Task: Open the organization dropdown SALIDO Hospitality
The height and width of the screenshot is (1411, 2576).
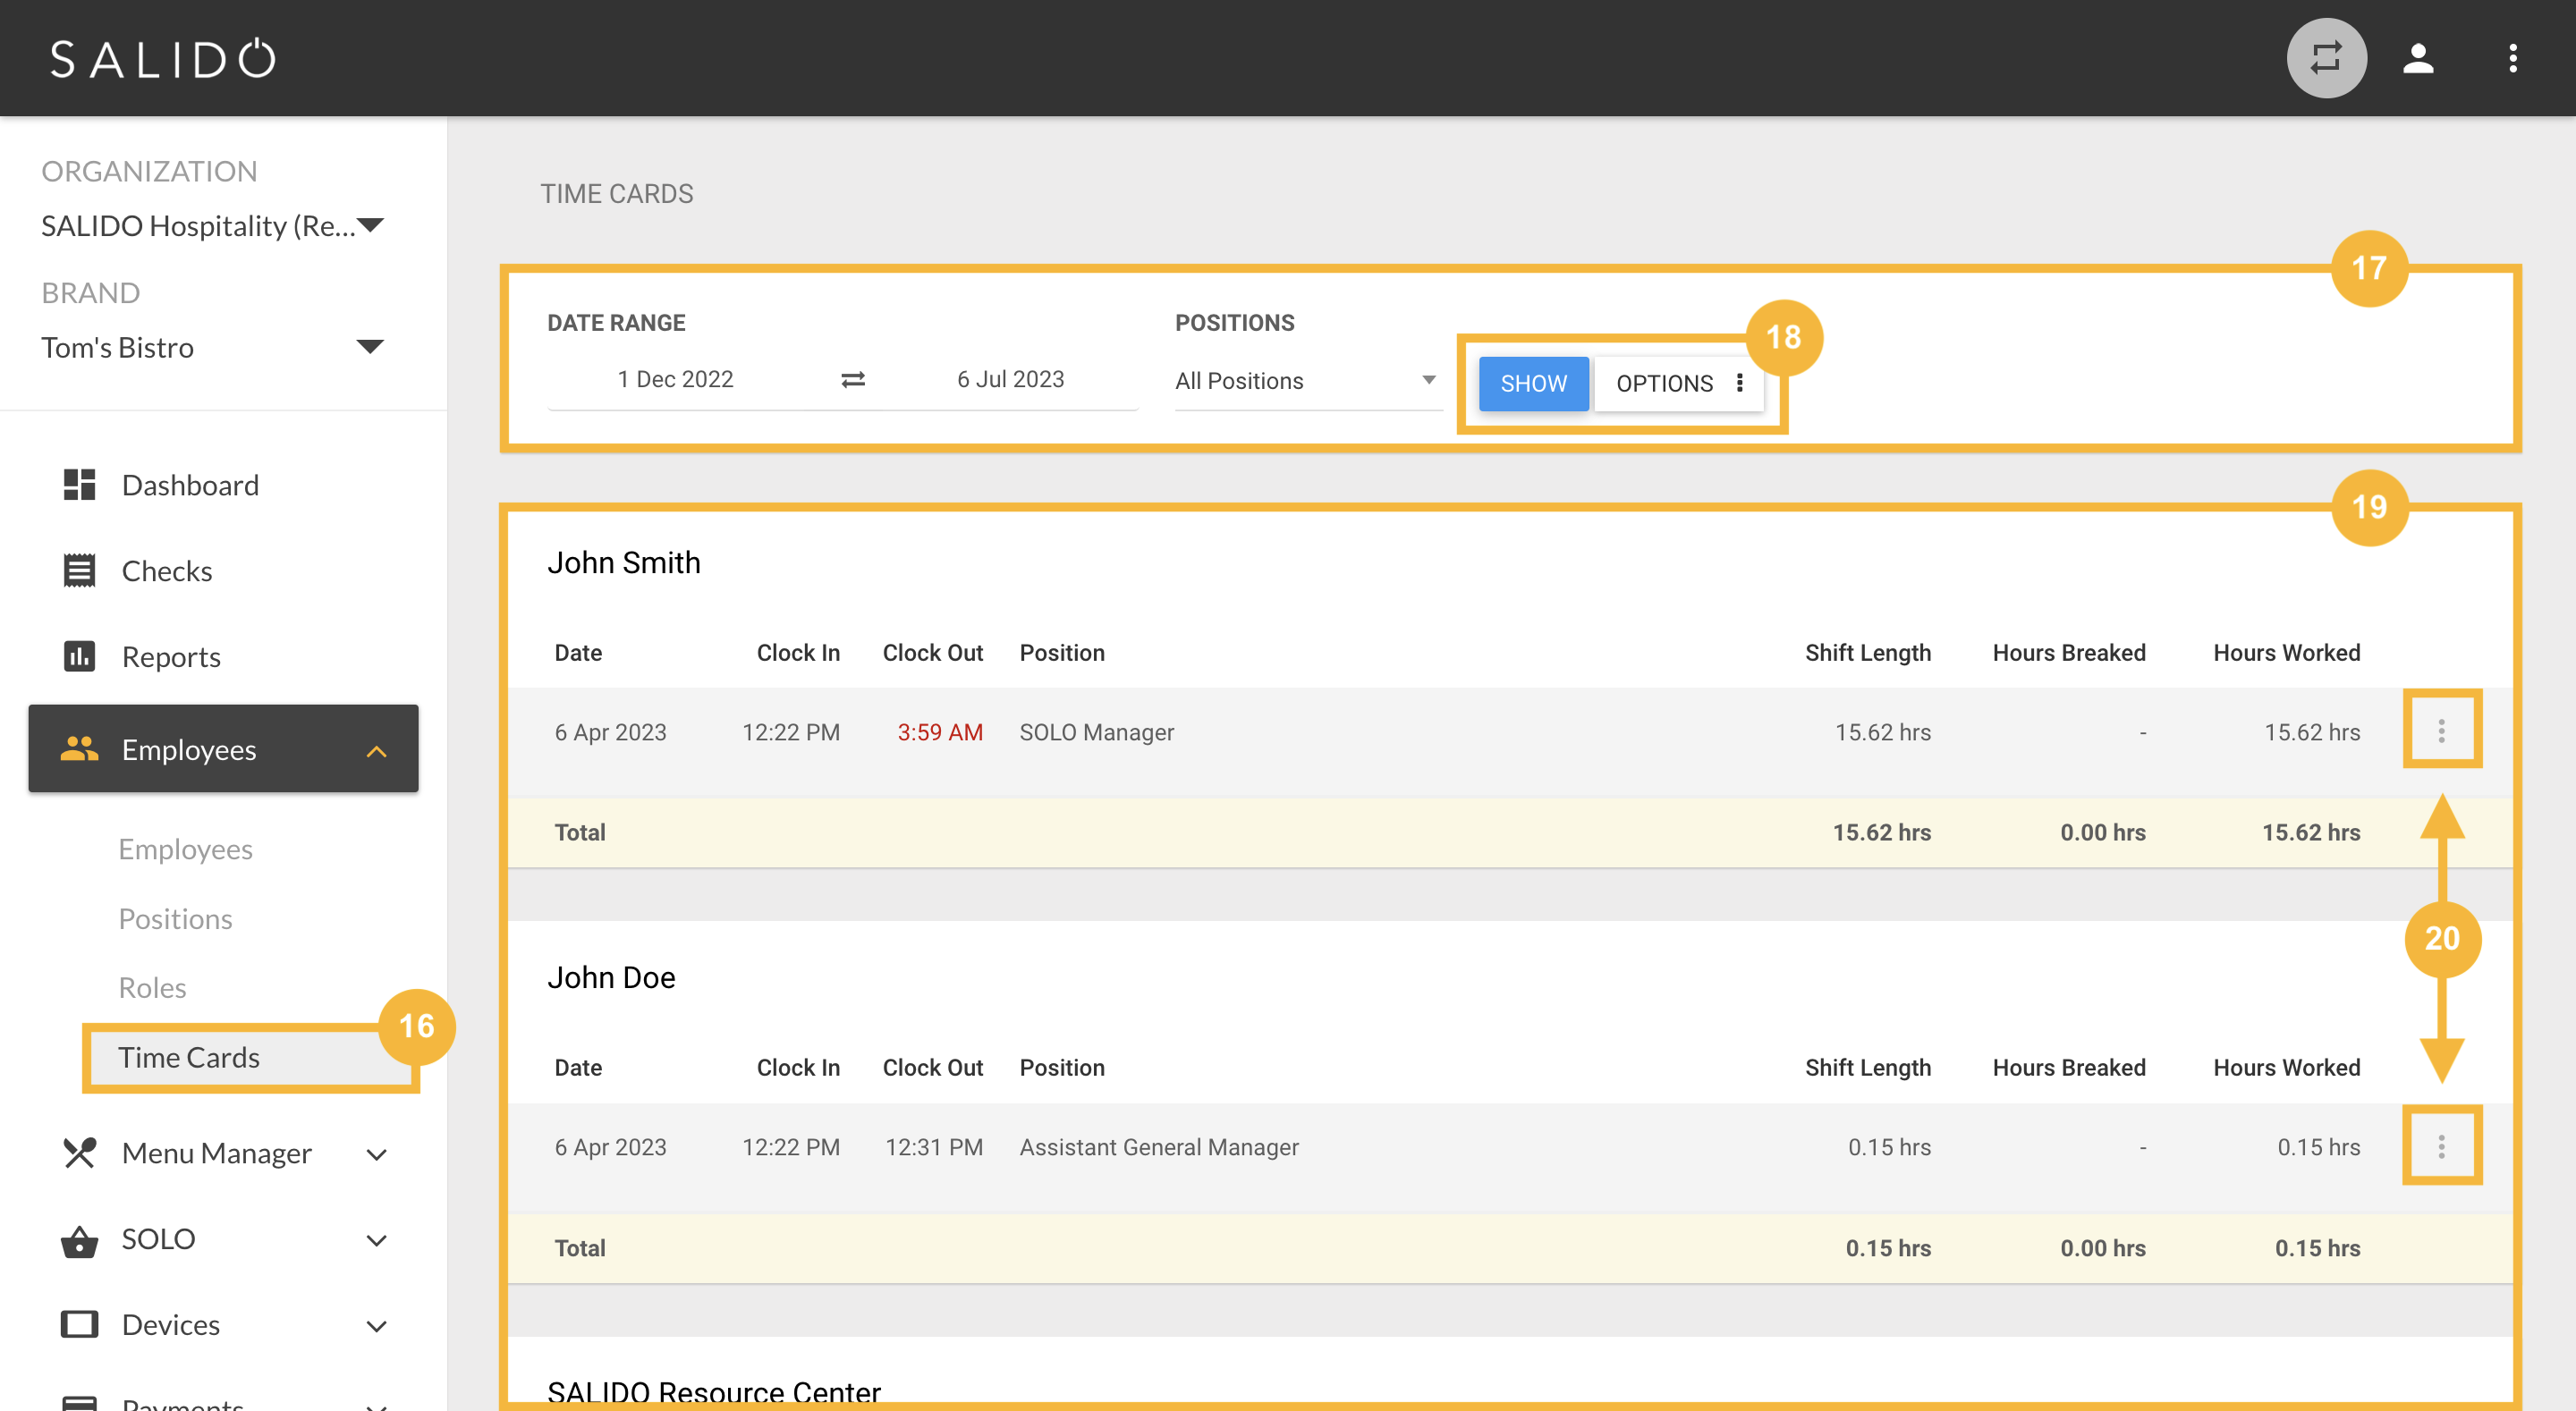Action: coord(212,225)
